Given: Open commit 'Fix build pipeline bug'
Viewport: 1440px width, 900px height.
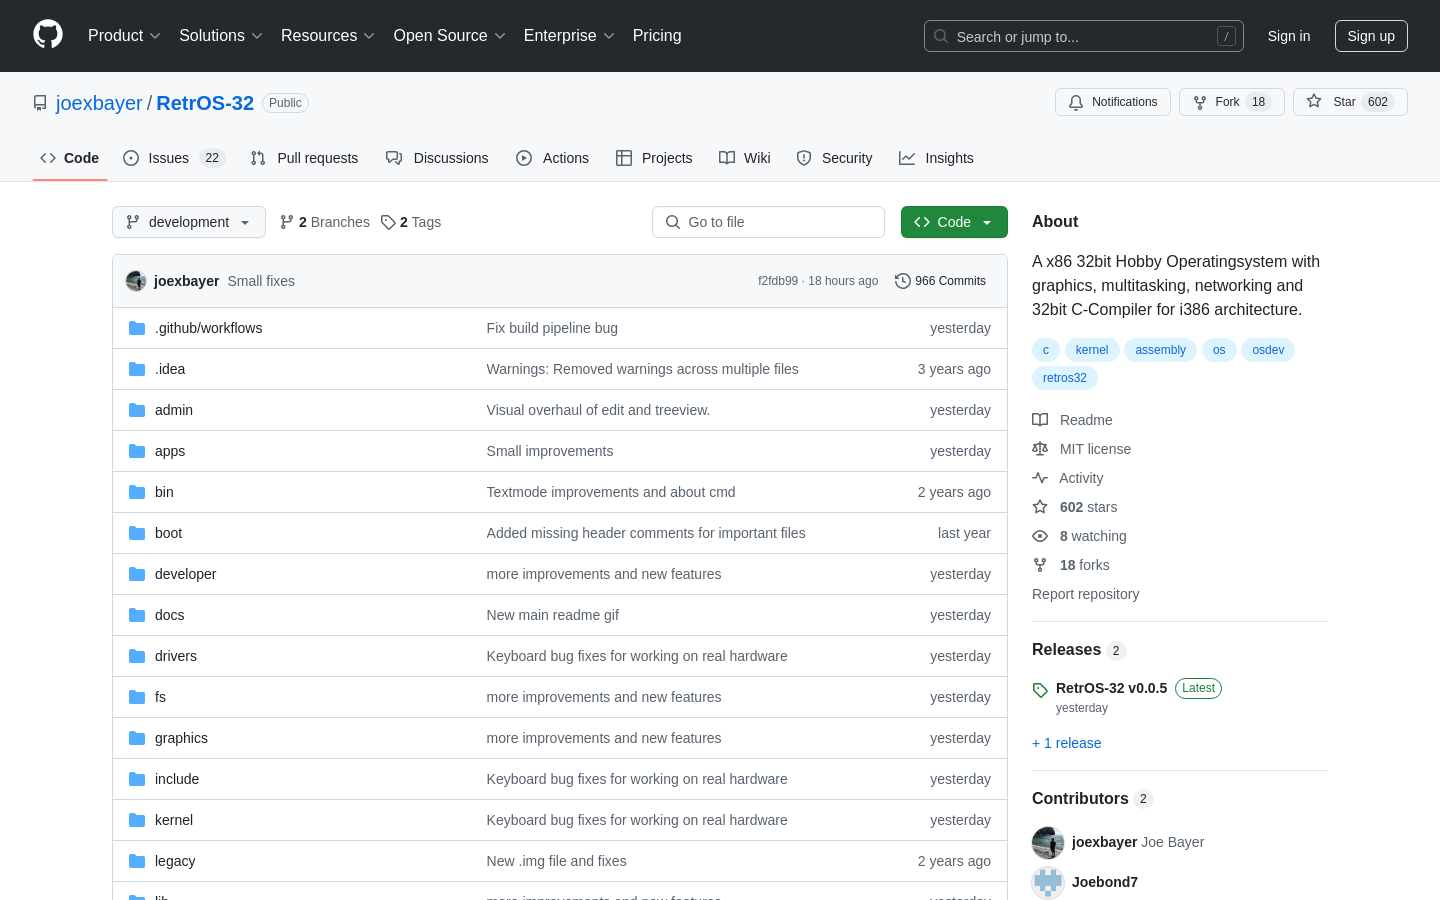Looking at the screenshot, I should (552, 328).
